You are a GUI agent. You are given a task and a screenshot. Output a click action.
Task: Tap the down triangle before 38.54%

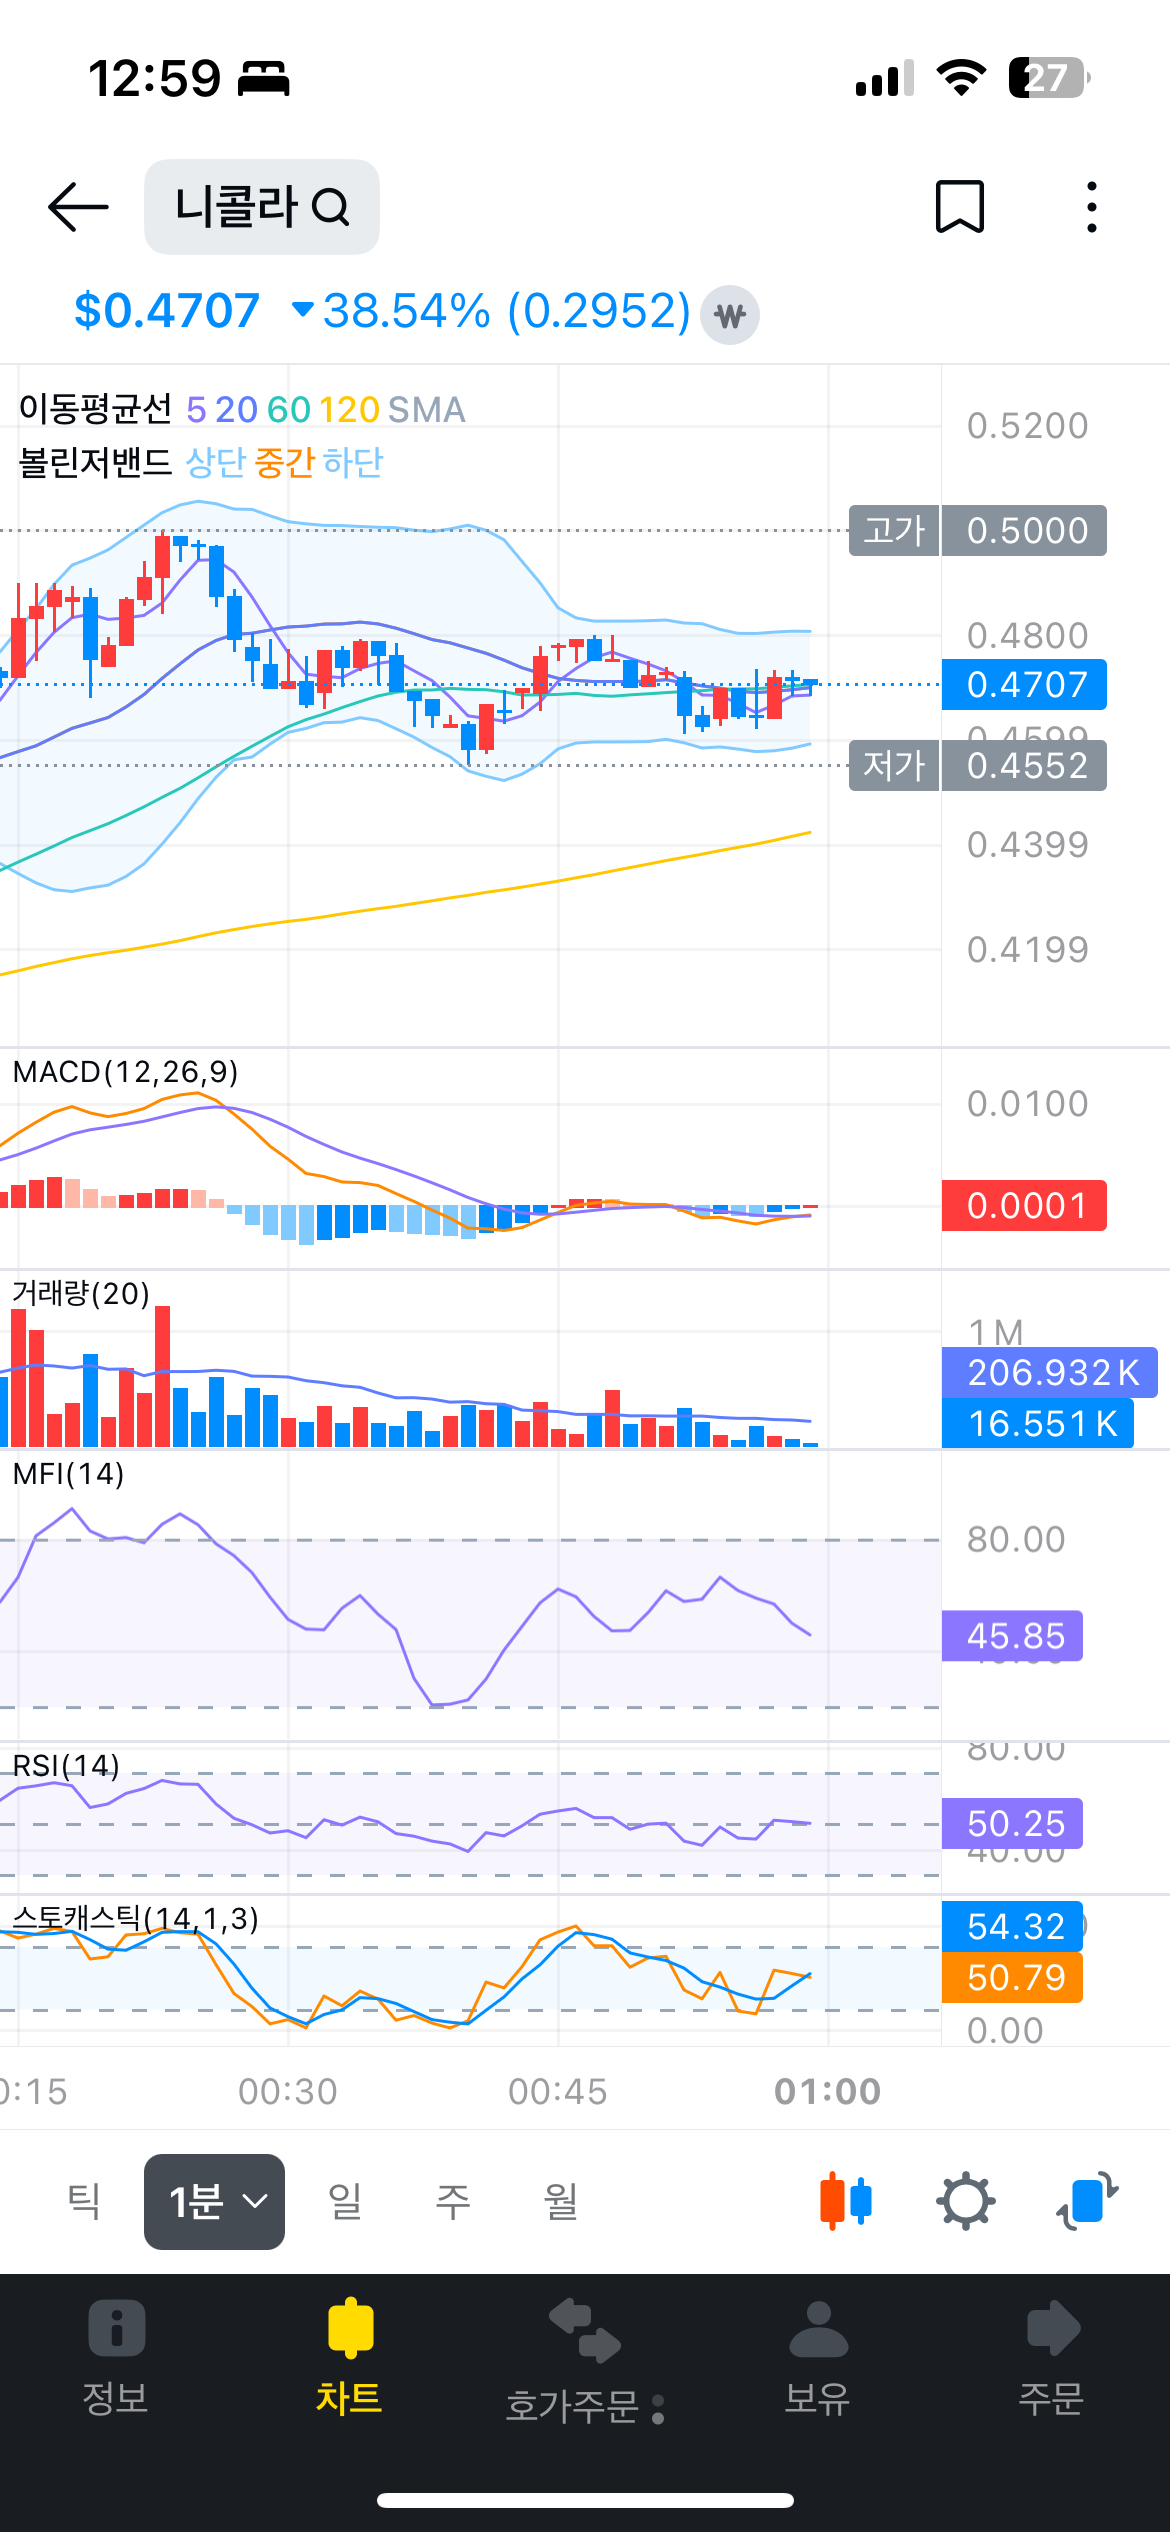(302, 309)
